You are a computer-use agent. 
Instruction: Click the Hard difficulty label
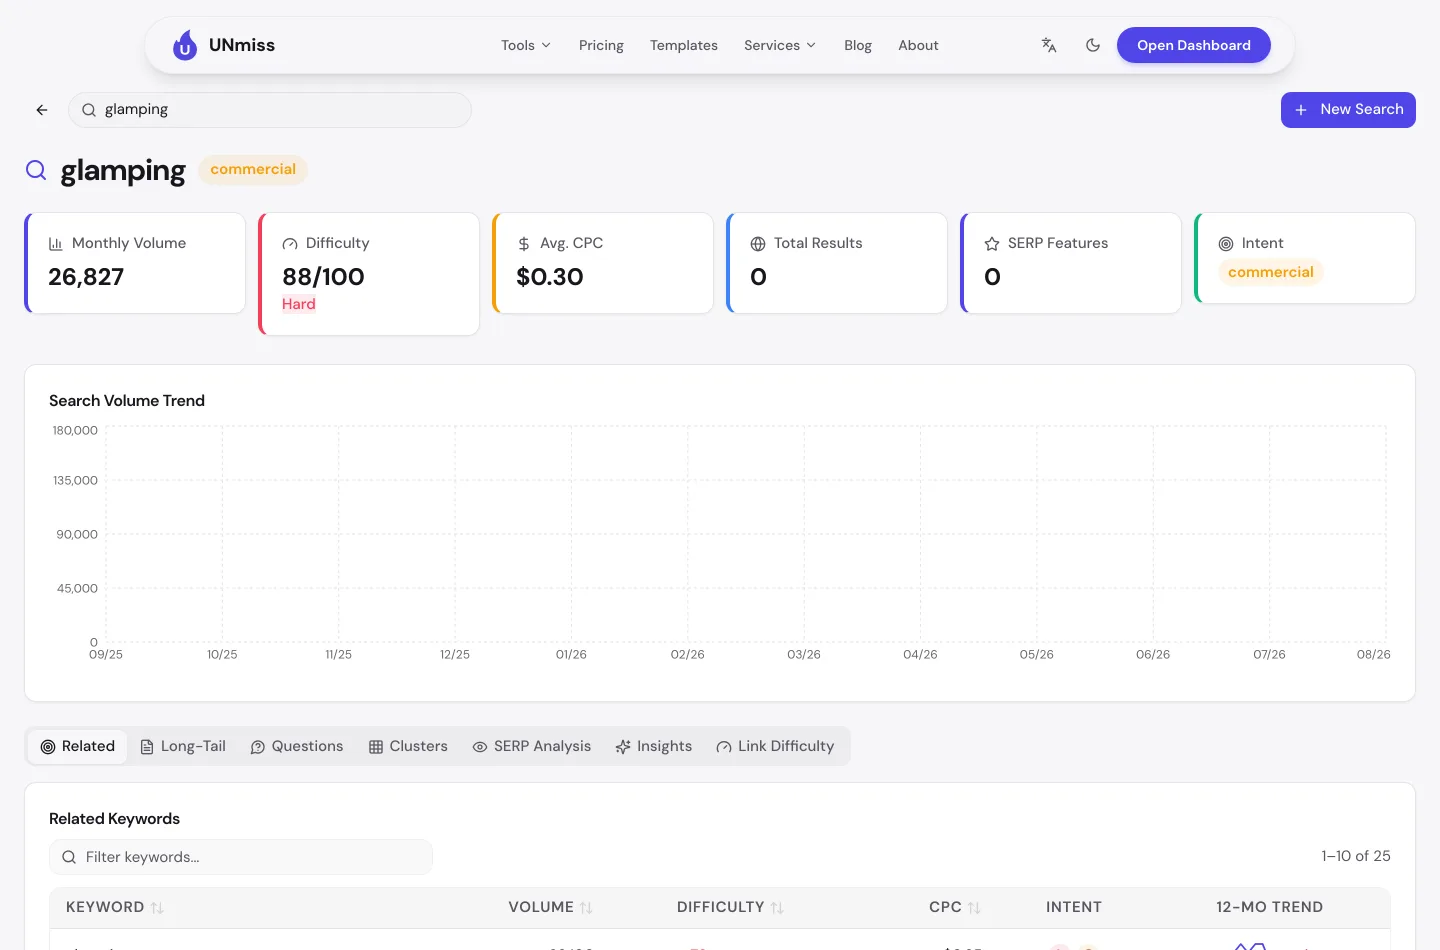click(x=299, y=304)
